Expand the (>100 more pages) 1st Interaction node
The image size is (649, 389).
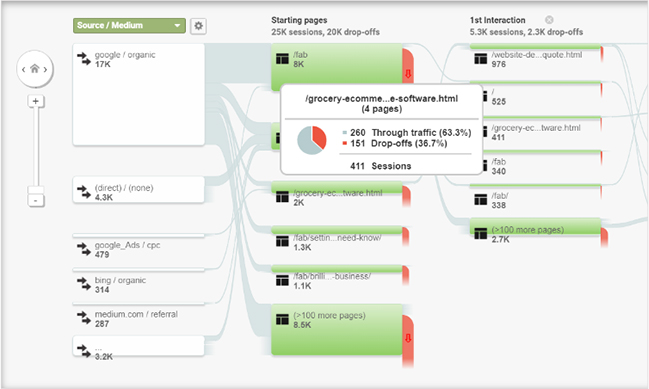point(535,232)
